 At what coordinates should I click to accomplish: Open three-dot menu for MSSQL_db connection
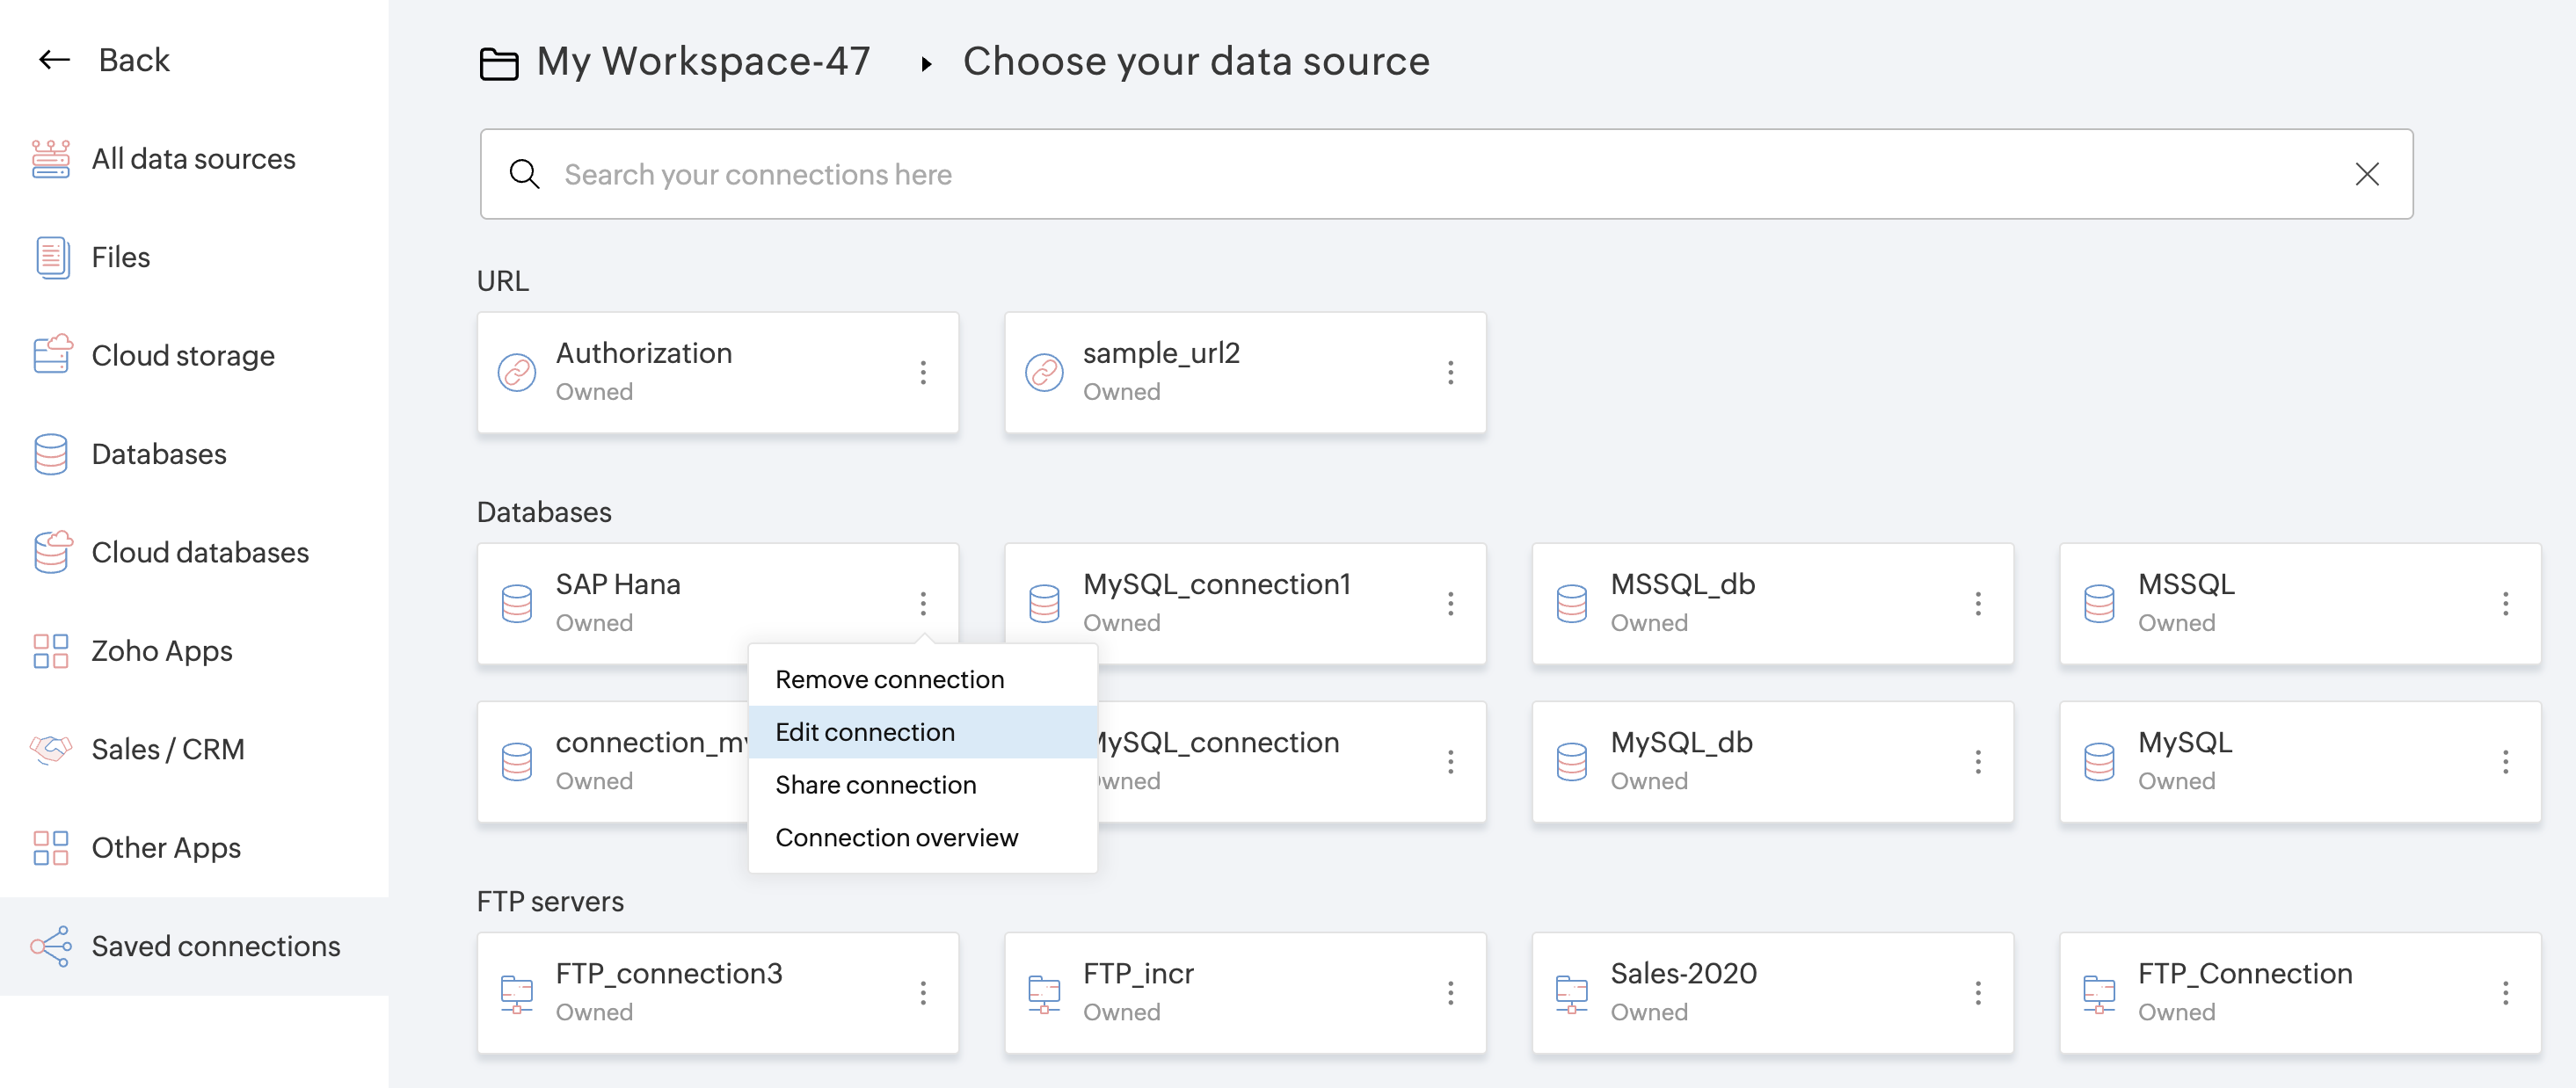coord(1977,604)
